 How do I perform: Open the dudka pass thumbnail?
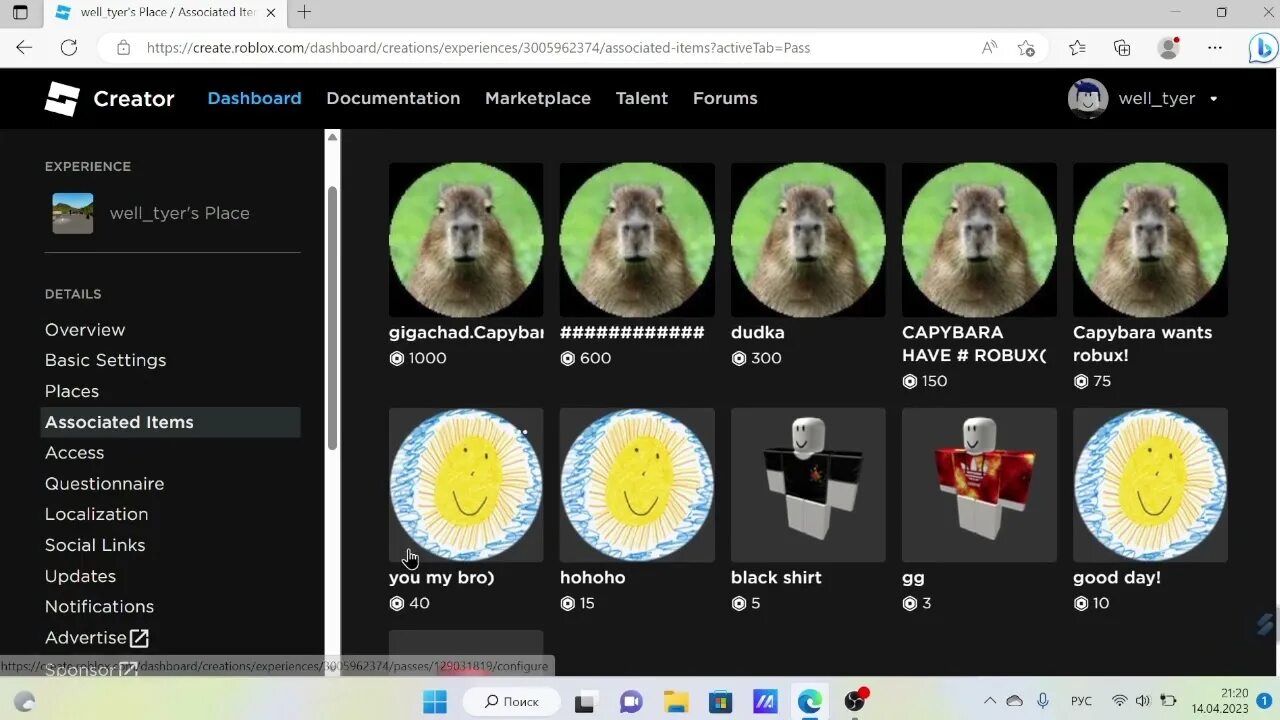(808, 240)
